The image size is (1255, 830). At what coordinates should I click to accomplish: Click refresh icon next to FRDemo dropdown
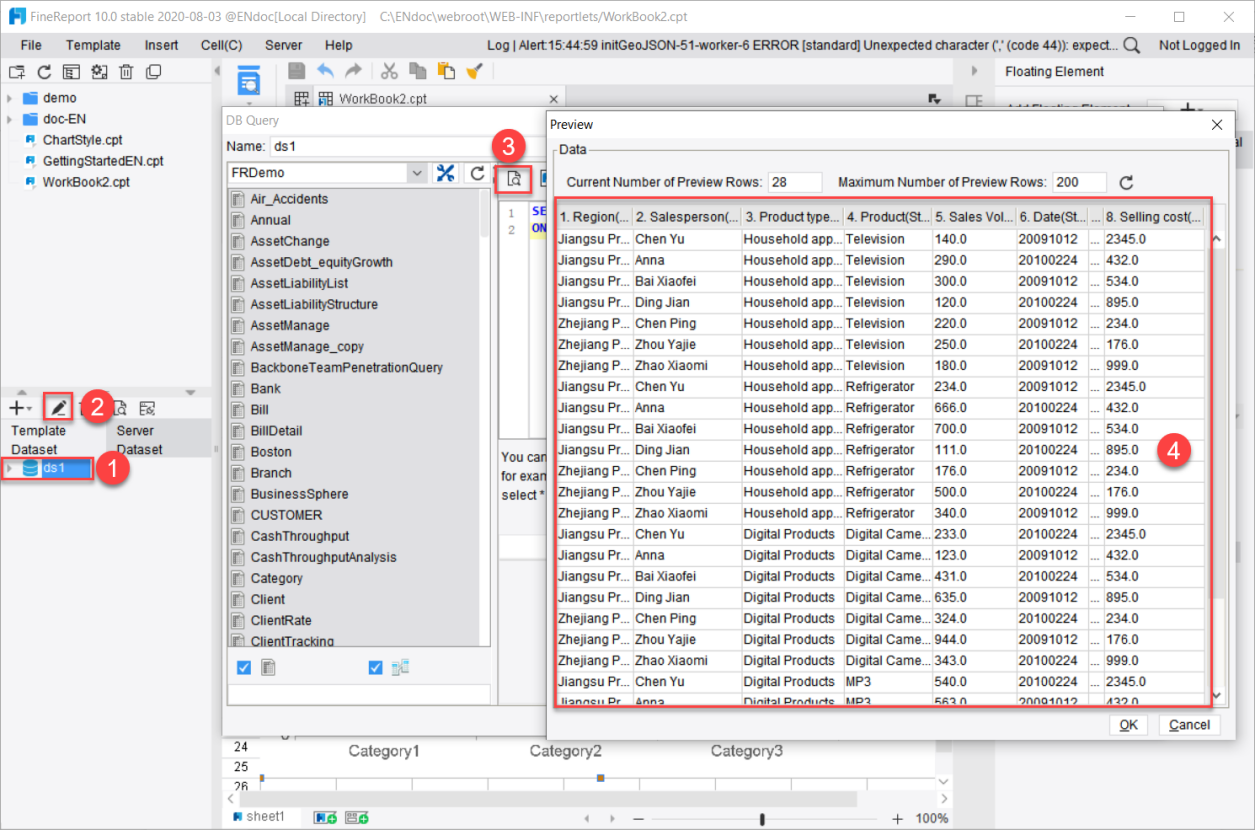(478, 173)
